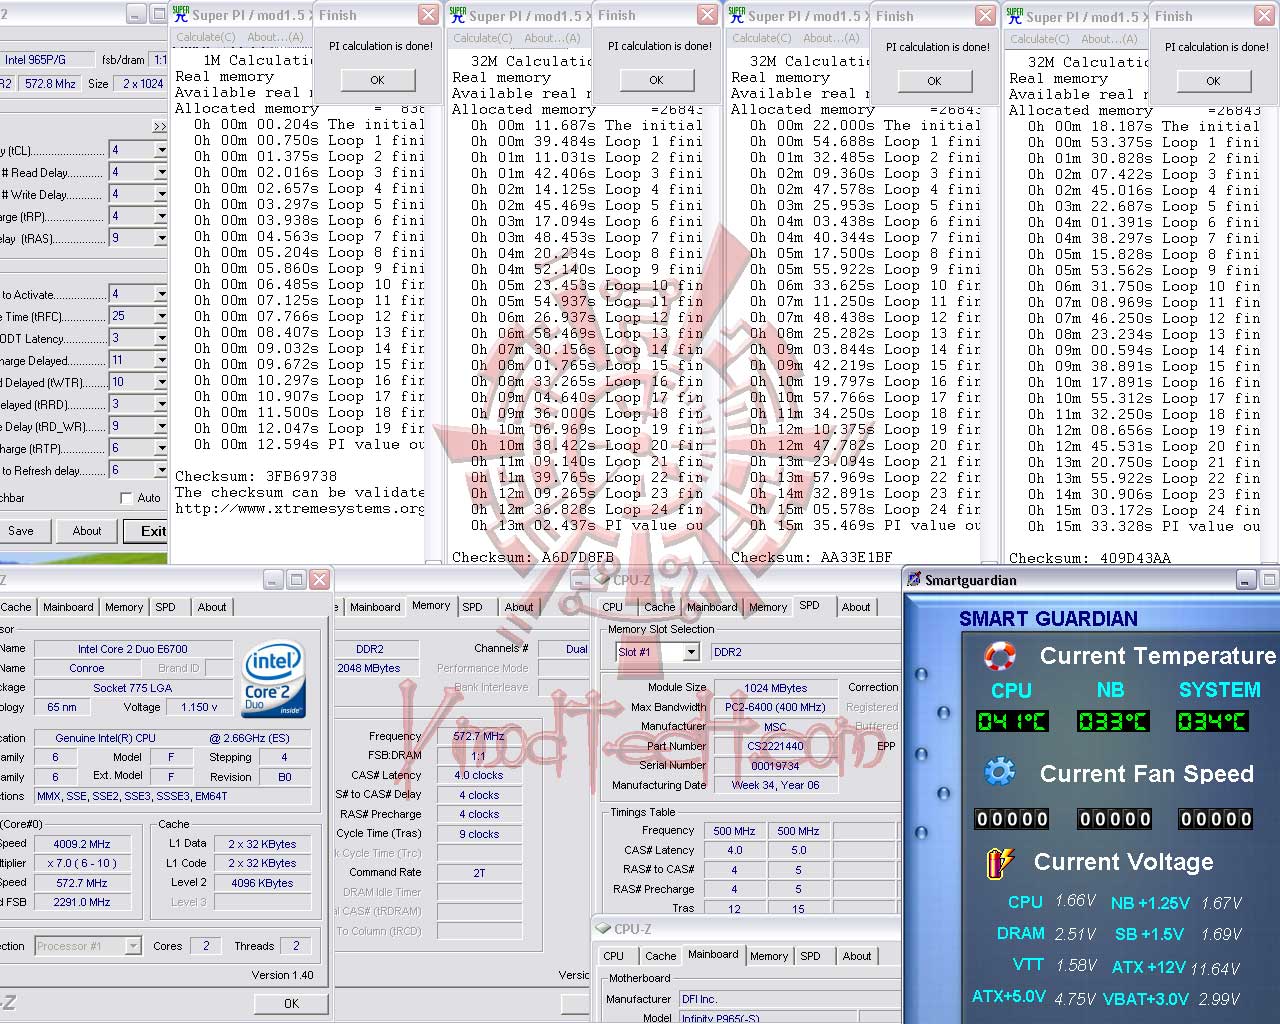Open the (tRAS) dropdown showing 9
The width and height of the screenshot is (1280, 1024).
[x=161, y=238]
